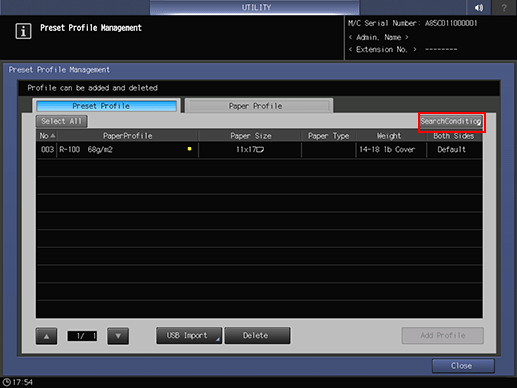Go to next page with down arrow
The height and width of the screenshot is (388, 517).
pos(118,336)
